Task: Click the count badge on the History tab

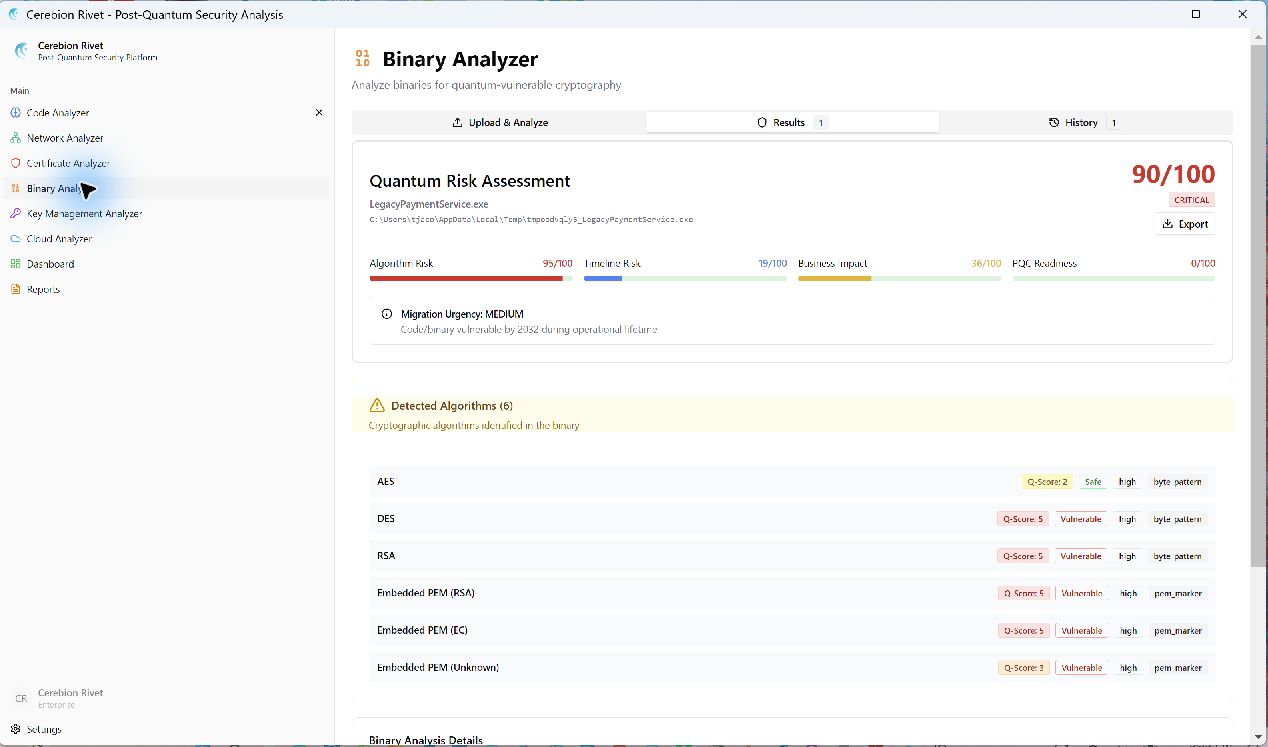Action: pyautogui.click(x=1113, y=122)
